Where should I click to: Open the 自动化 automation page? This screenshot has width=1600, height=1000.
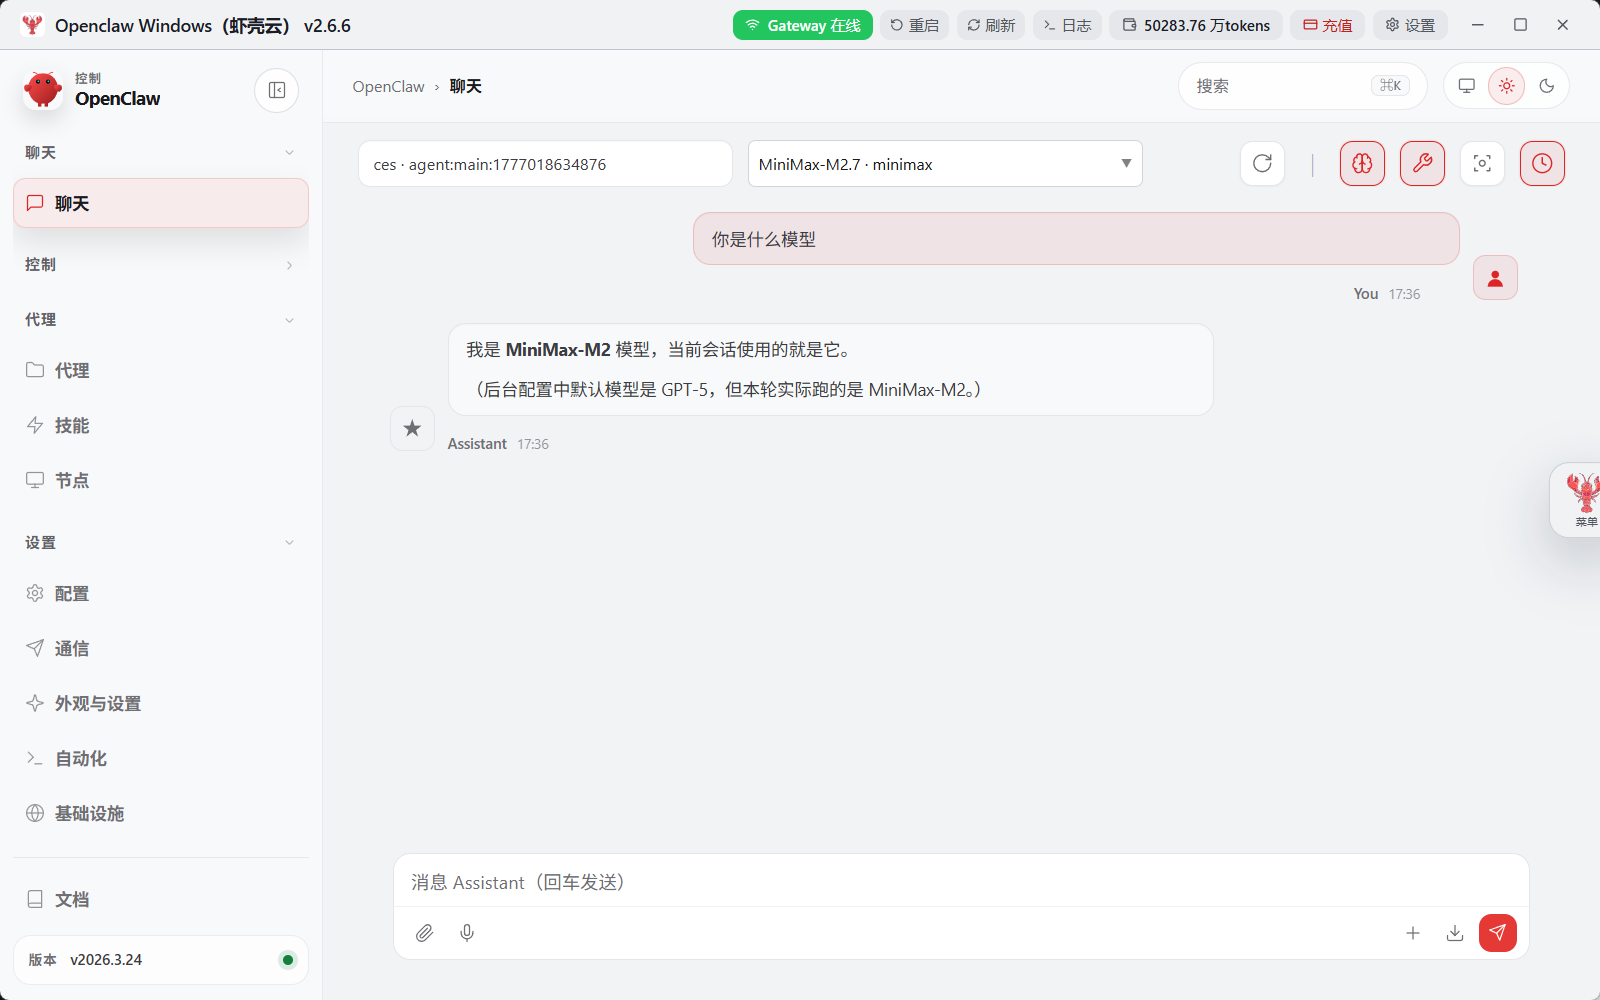click(161, 758)
